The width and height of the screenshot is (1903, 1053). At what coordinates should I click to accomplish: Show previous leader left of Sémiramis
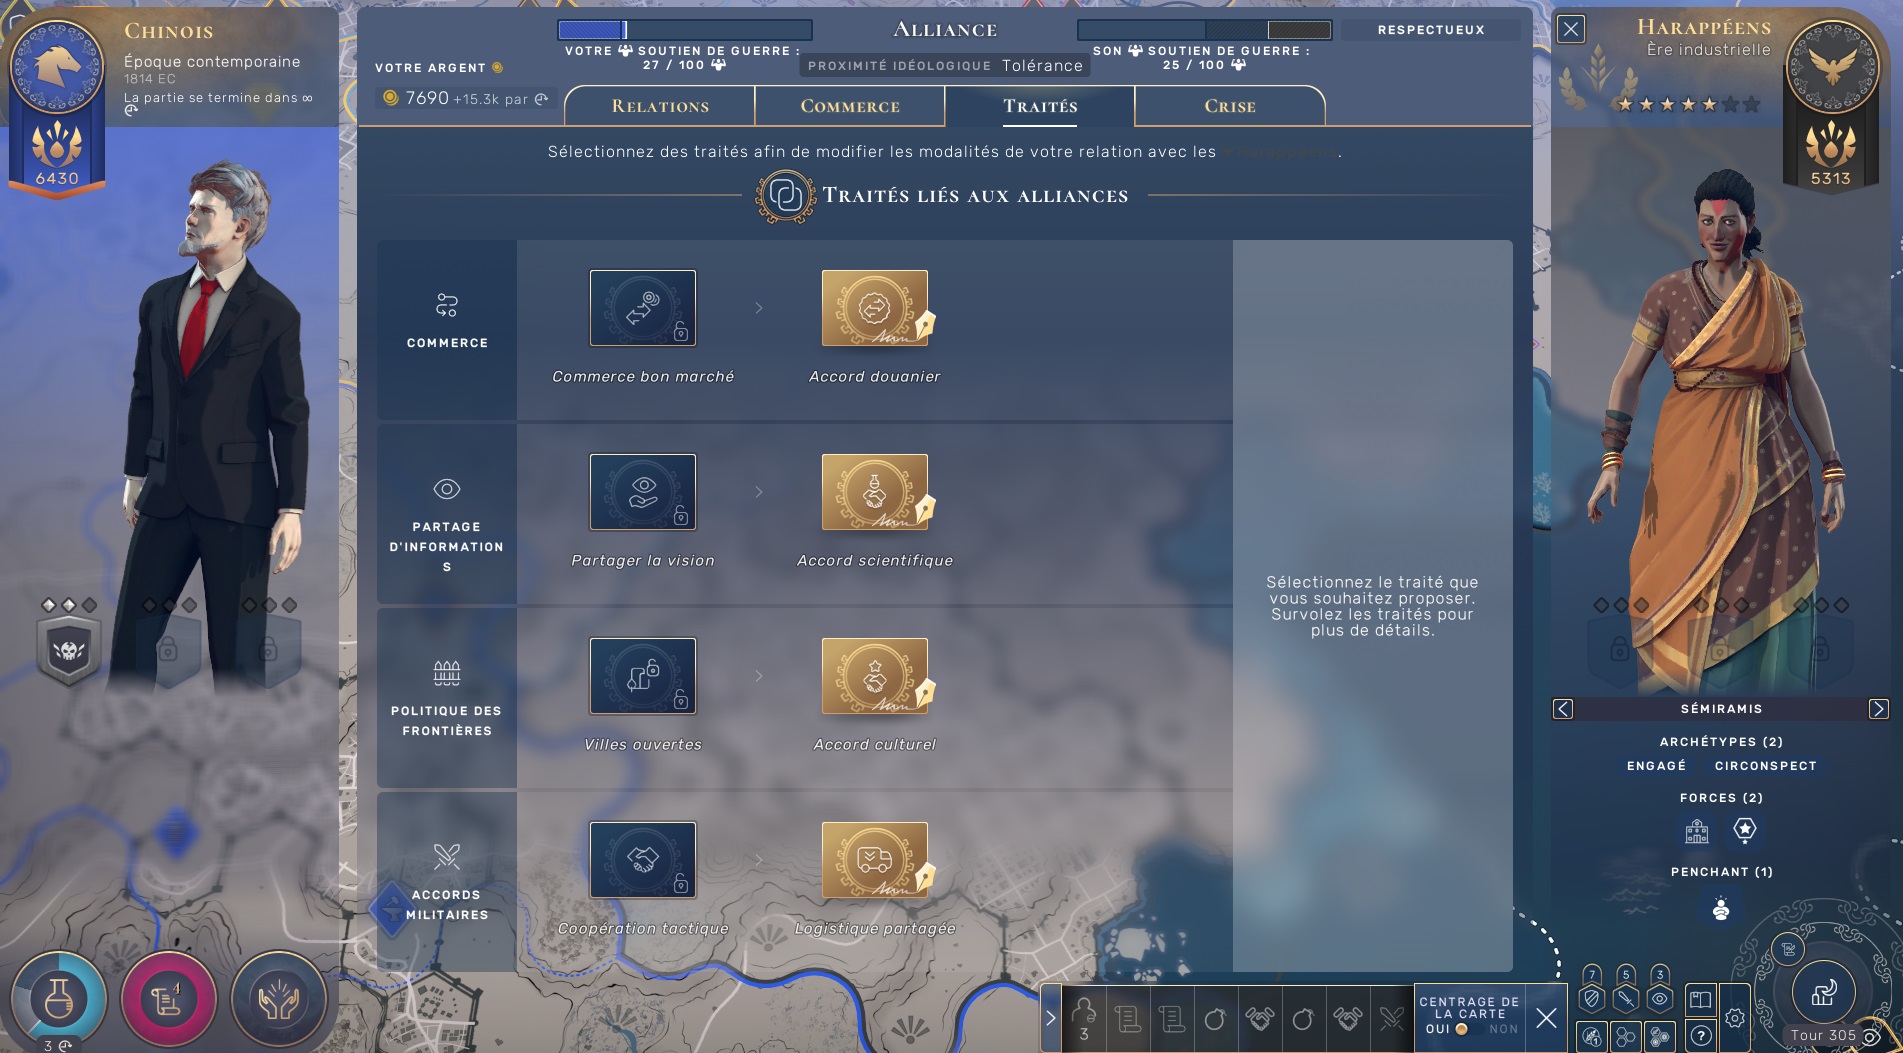pos(1563,709)
